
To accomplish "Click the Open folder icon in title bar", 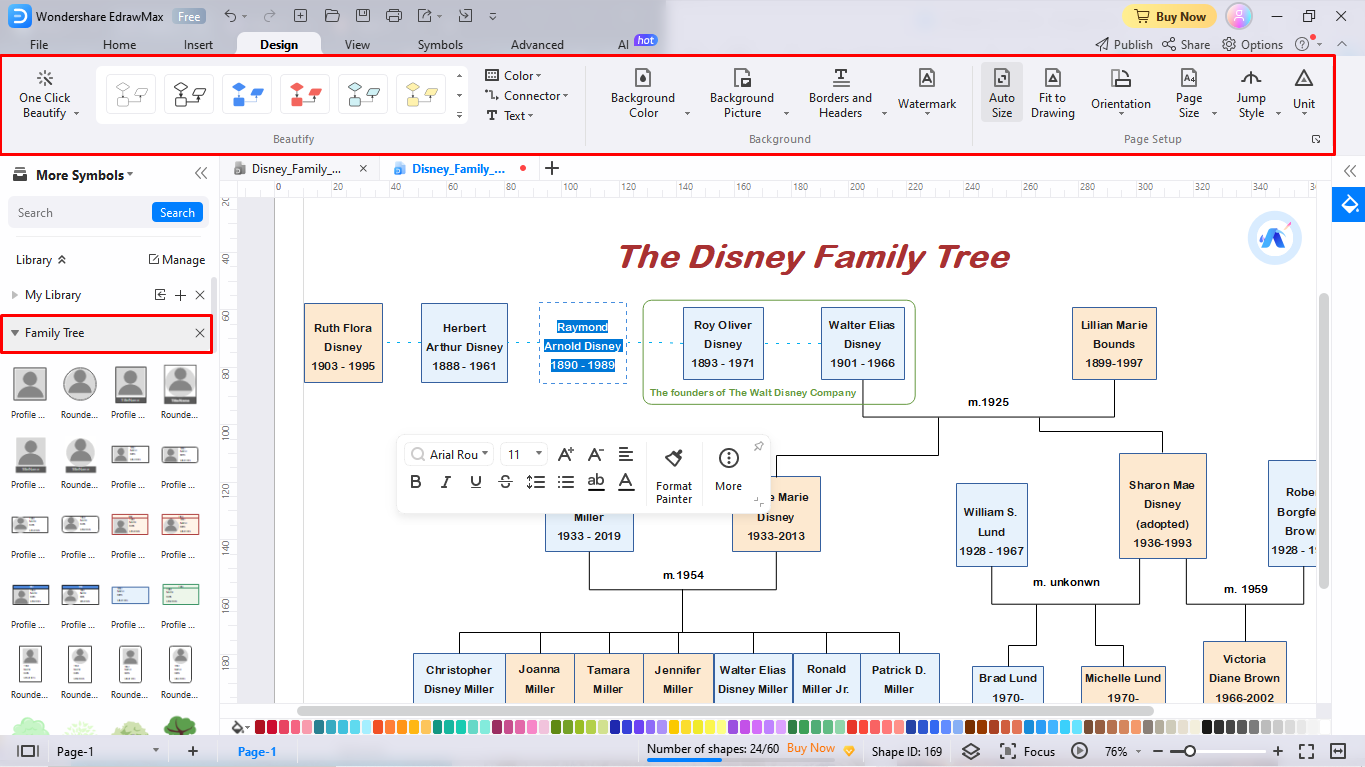I will (x=332, y=16).
